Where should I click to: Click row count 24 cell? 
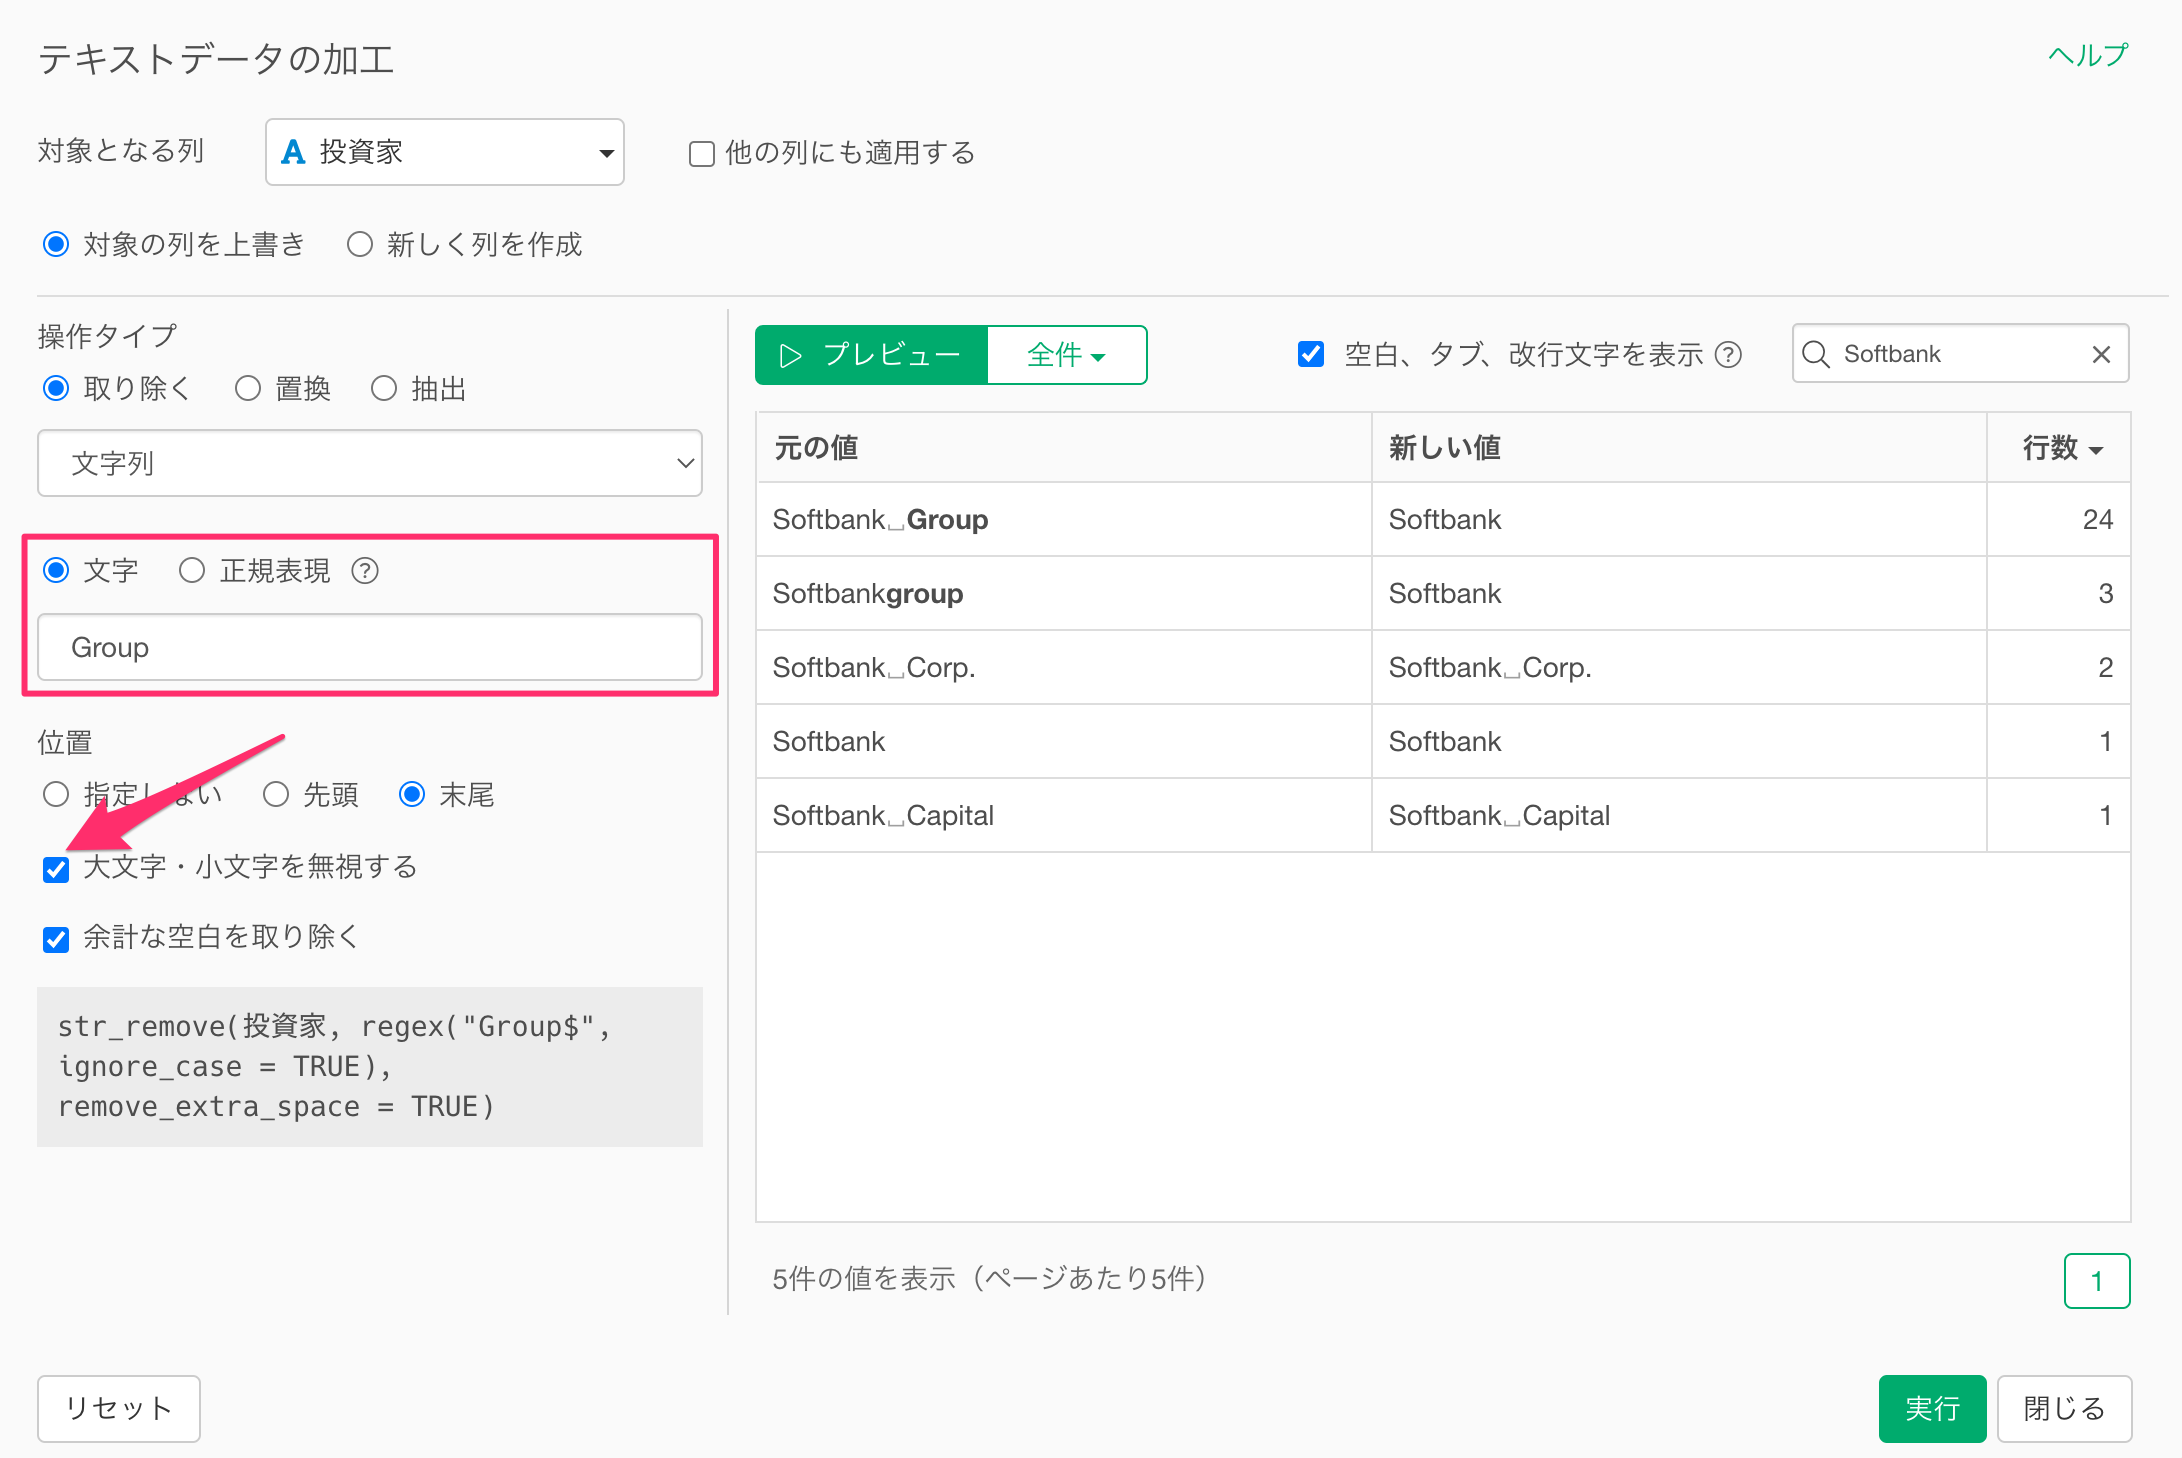coord(2059,520)
